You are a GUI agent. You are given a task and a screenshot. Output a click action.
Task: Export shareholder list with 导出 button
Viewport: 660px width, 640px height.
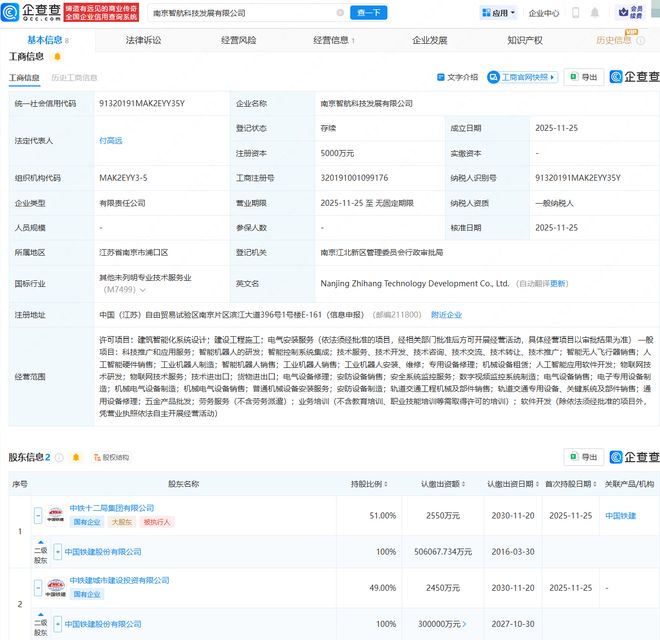[584, 457]
